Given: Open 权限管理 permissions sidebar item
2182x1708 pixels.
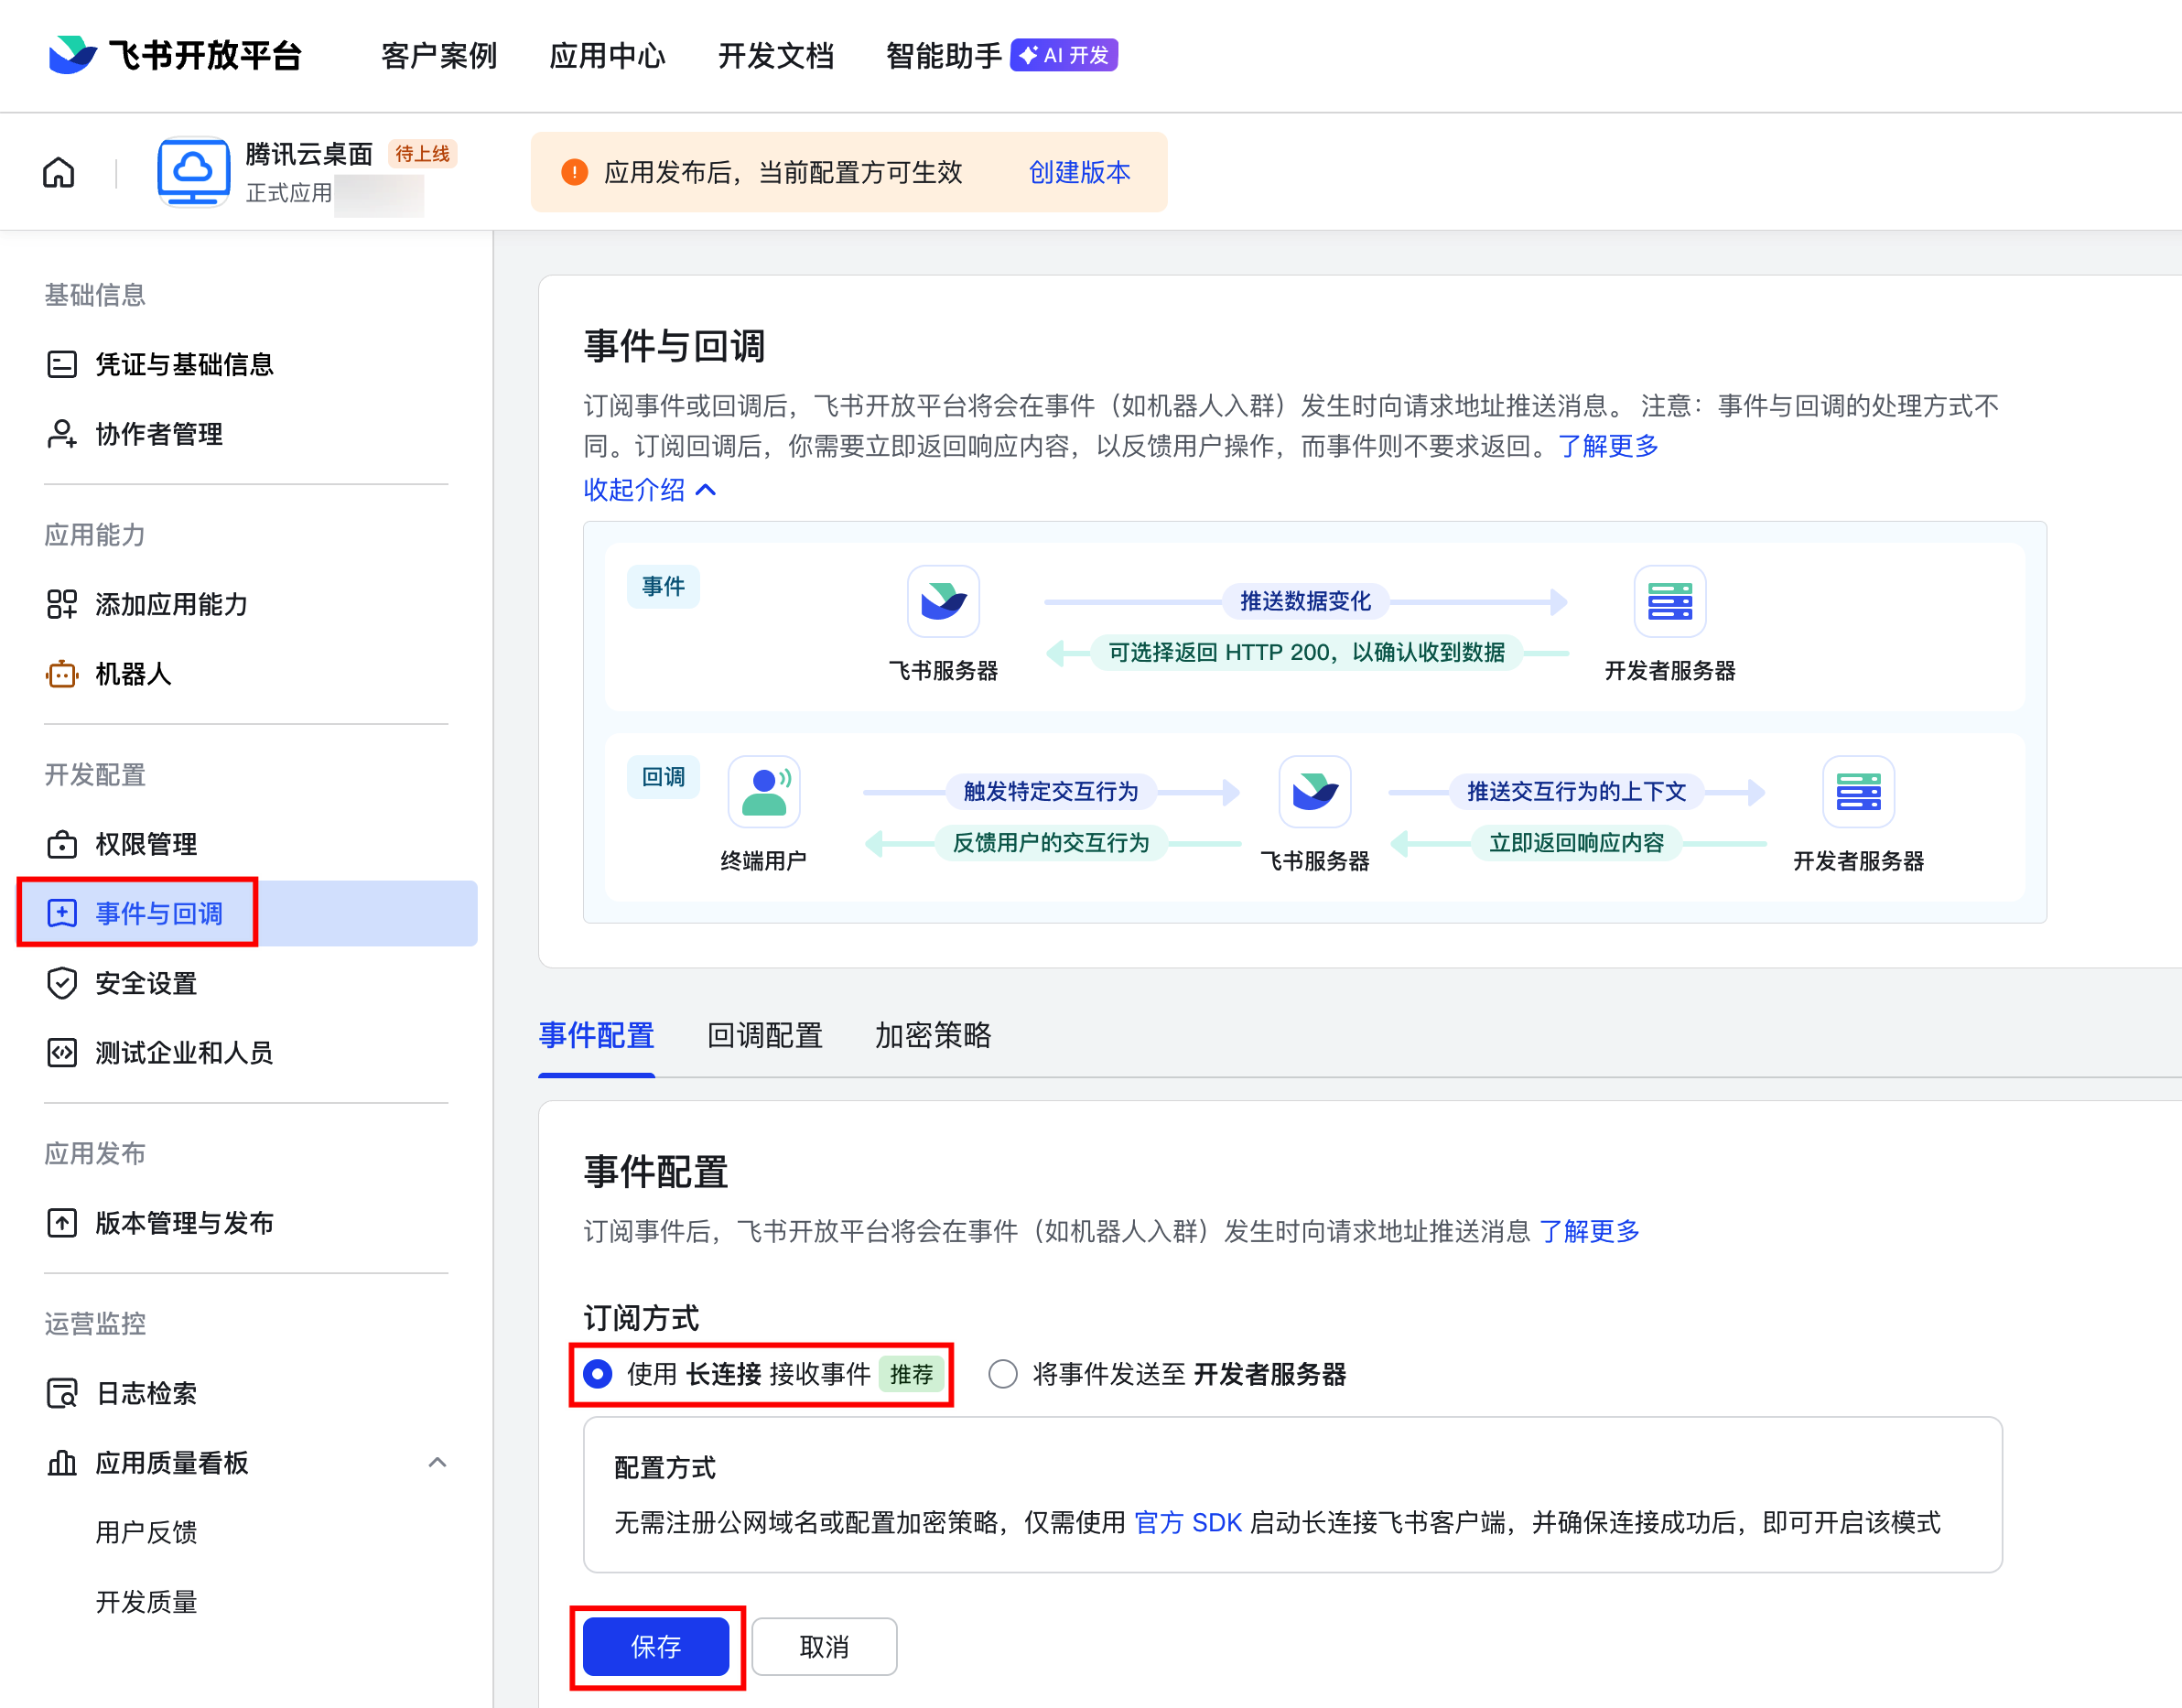Looking at the screenshot, I should [x=146, y=844].
